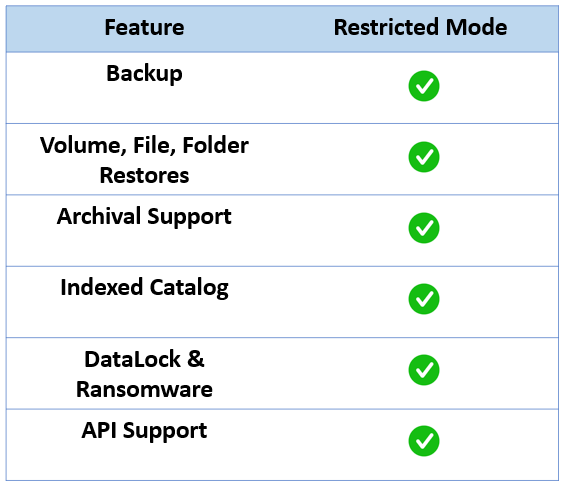This screenshot has height=487, width=566.
Task: Select the Feature column header
Action: tap(144, 27)
